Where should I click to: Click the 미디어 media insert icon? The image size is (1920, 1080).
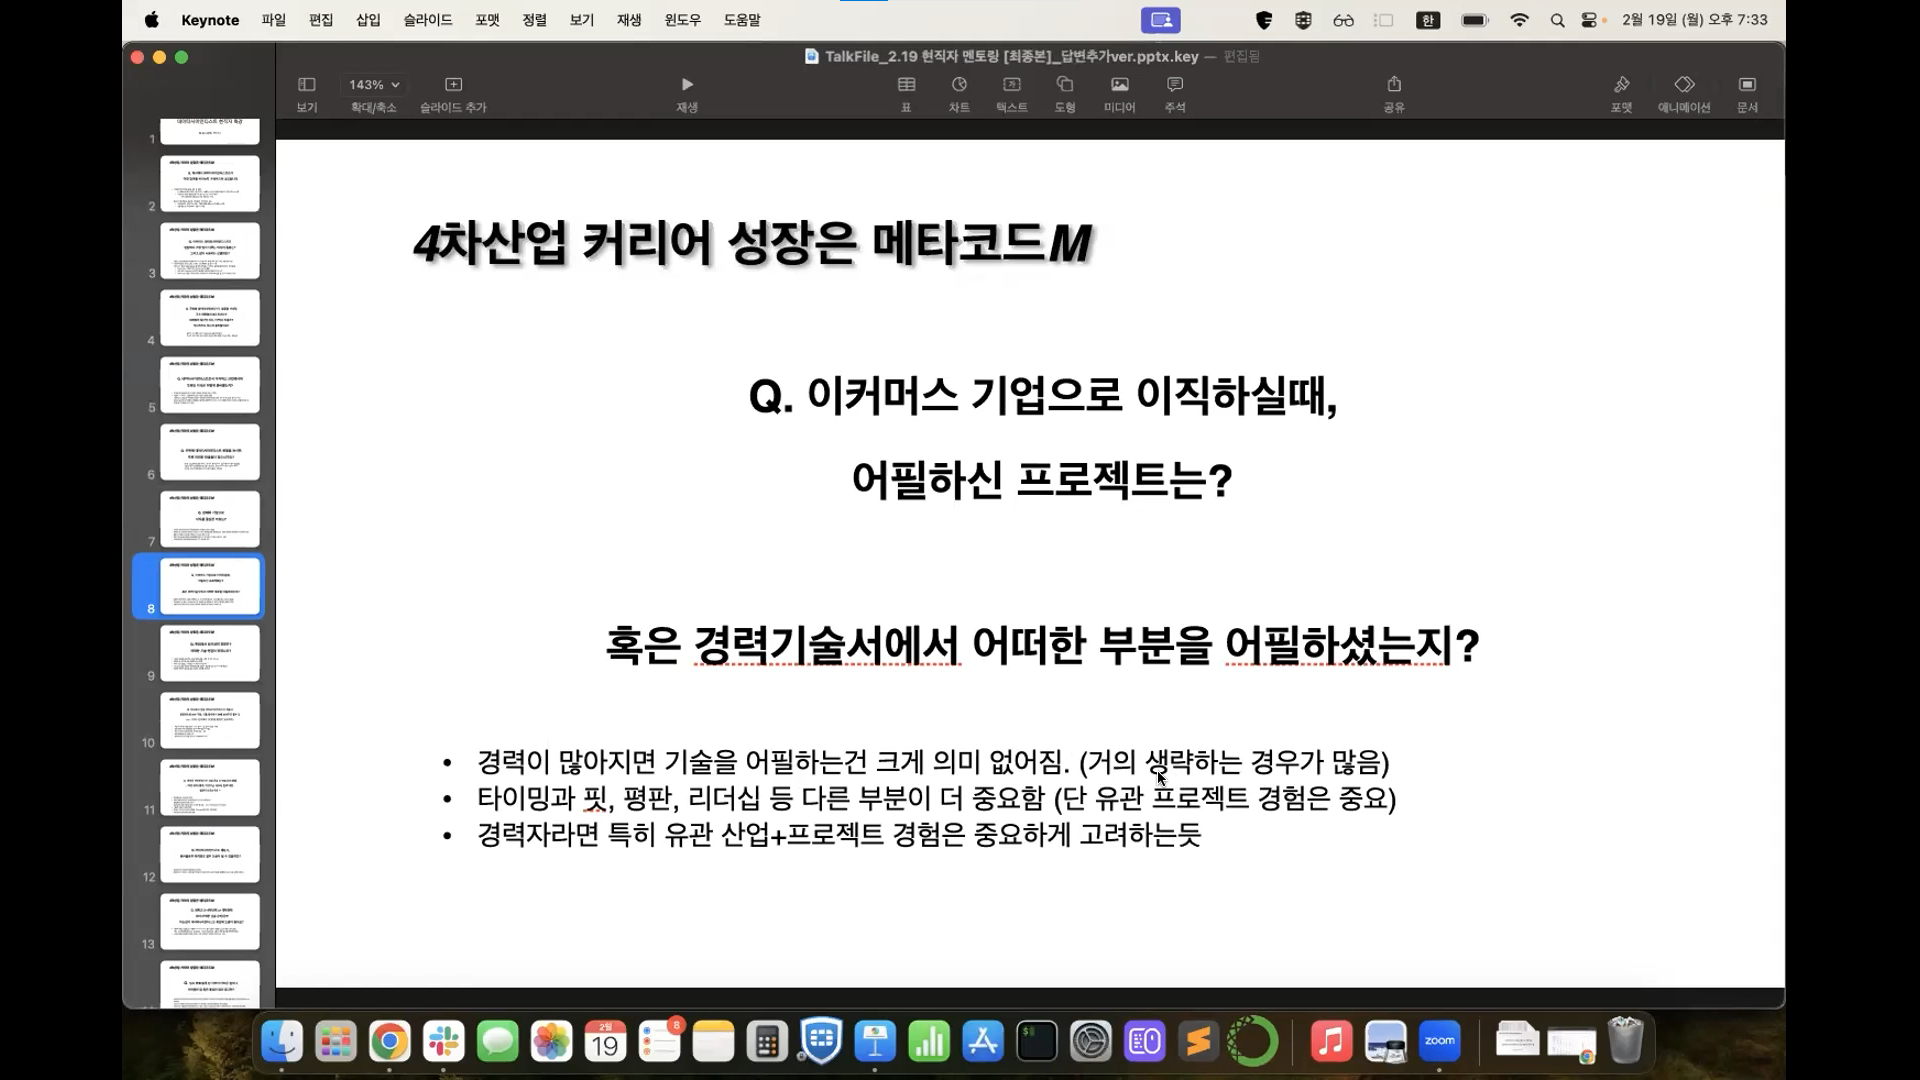[1119, 85]
